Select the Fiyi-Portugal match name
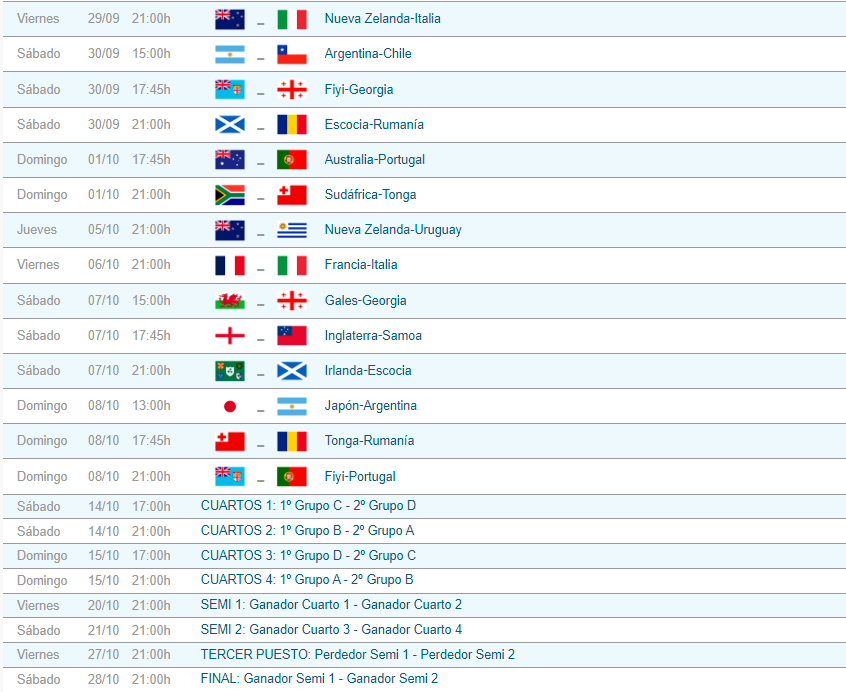The image size is (846, 692). (x=360, y=477)
